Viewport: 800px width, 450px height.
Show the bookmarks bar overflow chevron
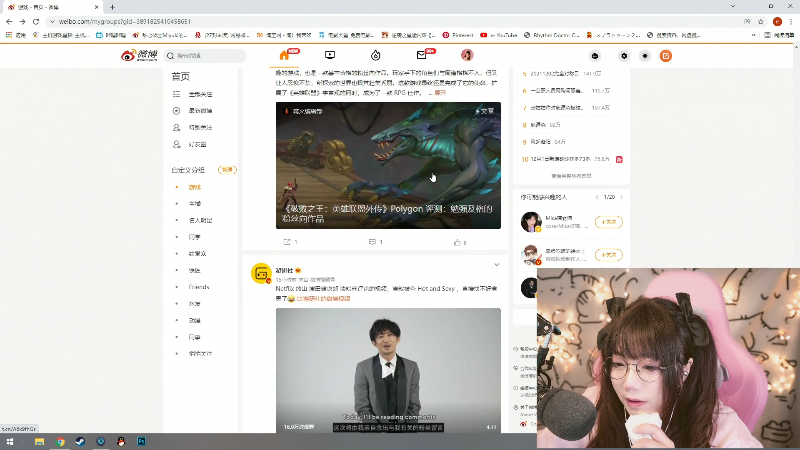pyautogui.click(x=754, y=35)
